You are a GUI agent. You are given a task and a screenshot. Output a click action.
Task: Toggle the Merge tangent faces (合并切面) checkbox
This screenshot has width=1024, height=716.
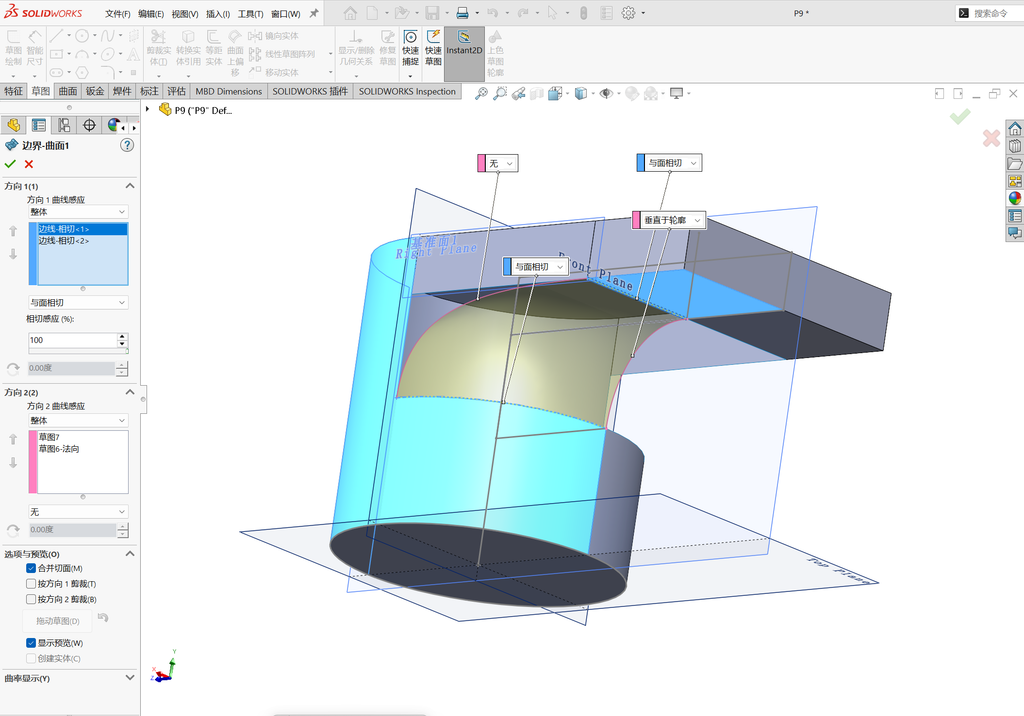coord(31,568)
